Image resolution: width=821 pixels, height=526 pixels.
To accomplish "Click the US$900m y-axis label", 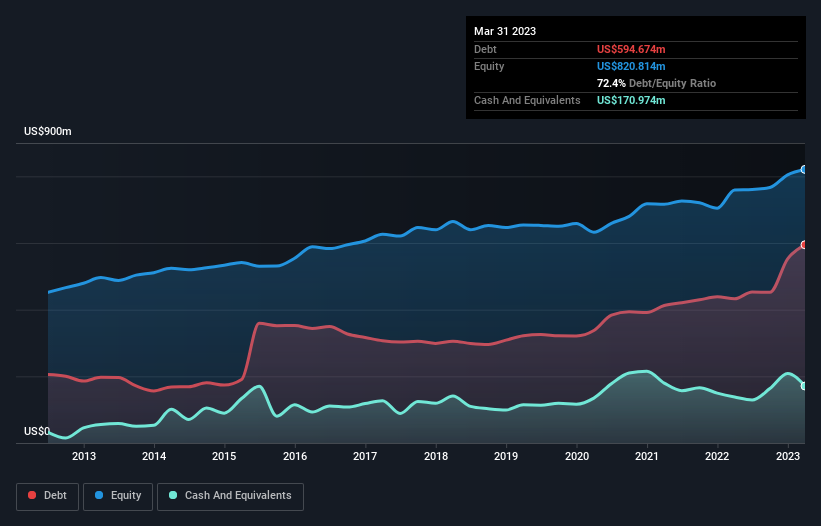I will (48, 131).
